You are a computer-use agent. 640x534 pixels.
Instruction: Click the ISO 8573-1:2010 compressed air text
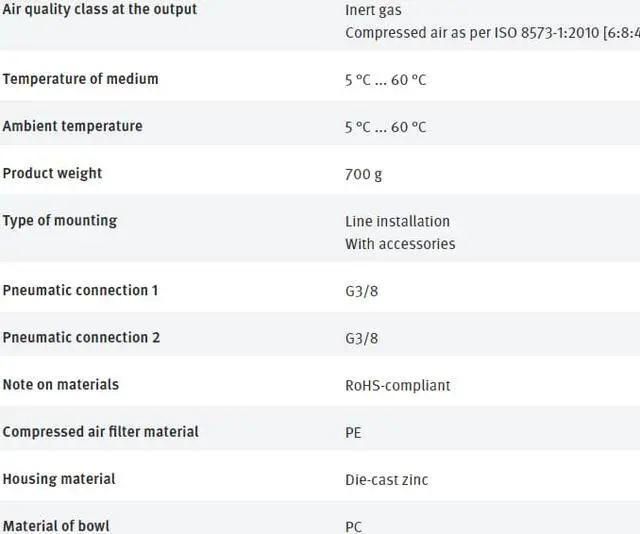pos(492,32)
